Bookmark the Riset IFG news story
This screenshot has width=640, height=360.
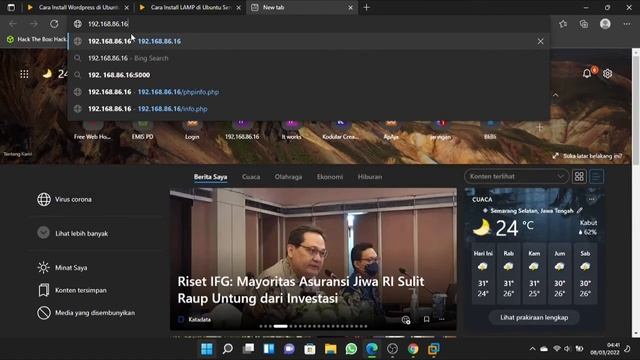coord(426,319)
